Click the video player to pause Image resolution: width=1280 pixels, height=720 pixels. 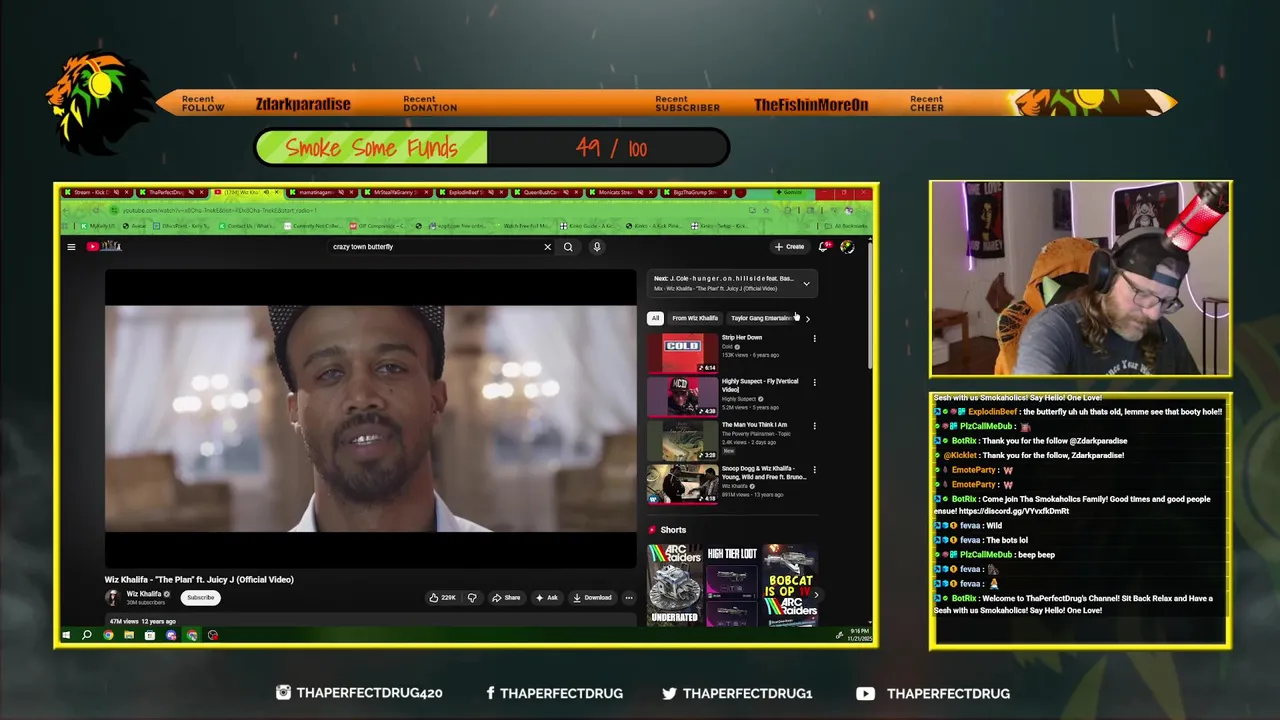(370, 418)
